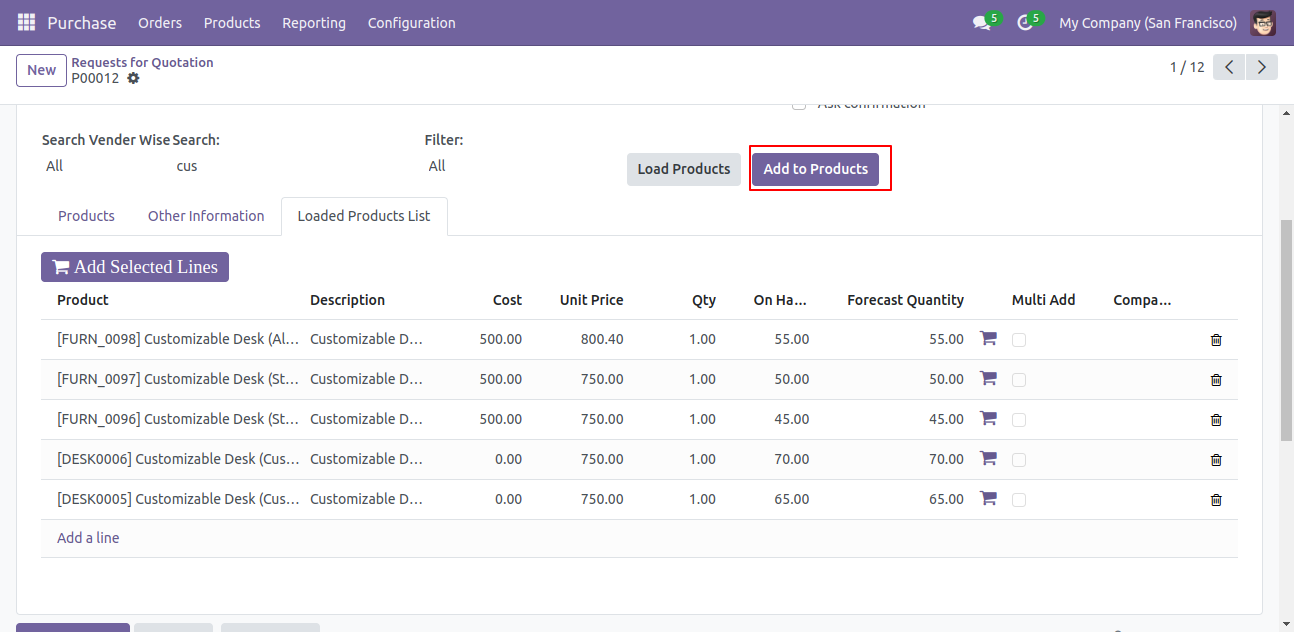Delete the DESK0006 line with trash icon
The height and width of the screenshot is (632, 1294).
pyautogui.click(x=1216, y=460)
